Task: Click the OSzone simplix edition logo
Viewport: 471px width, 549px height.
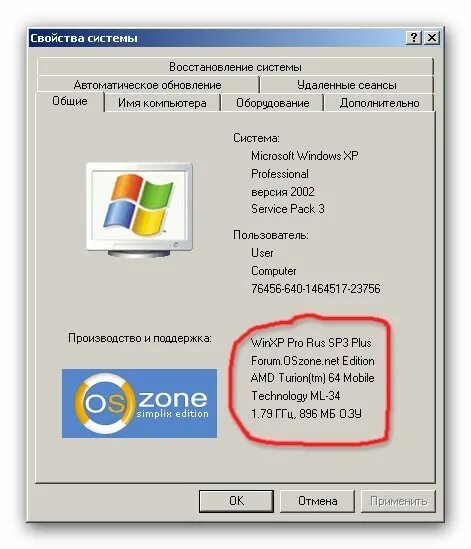Action: 139,403
